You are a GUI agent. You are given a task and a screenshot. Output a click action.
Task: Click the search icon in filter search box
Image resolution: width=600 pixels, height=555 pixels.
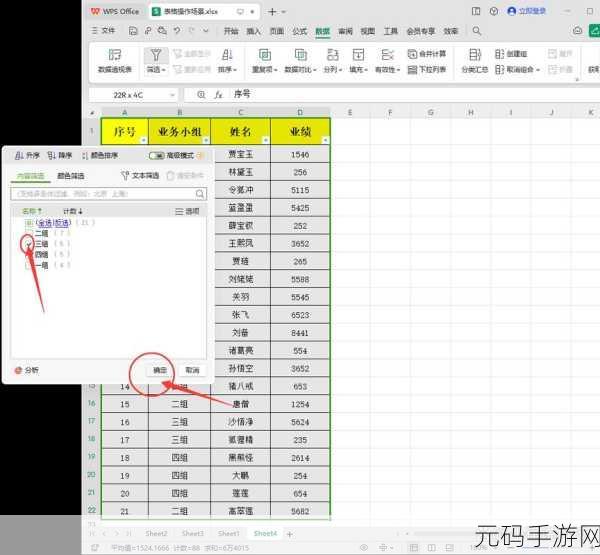click(200, 194)
